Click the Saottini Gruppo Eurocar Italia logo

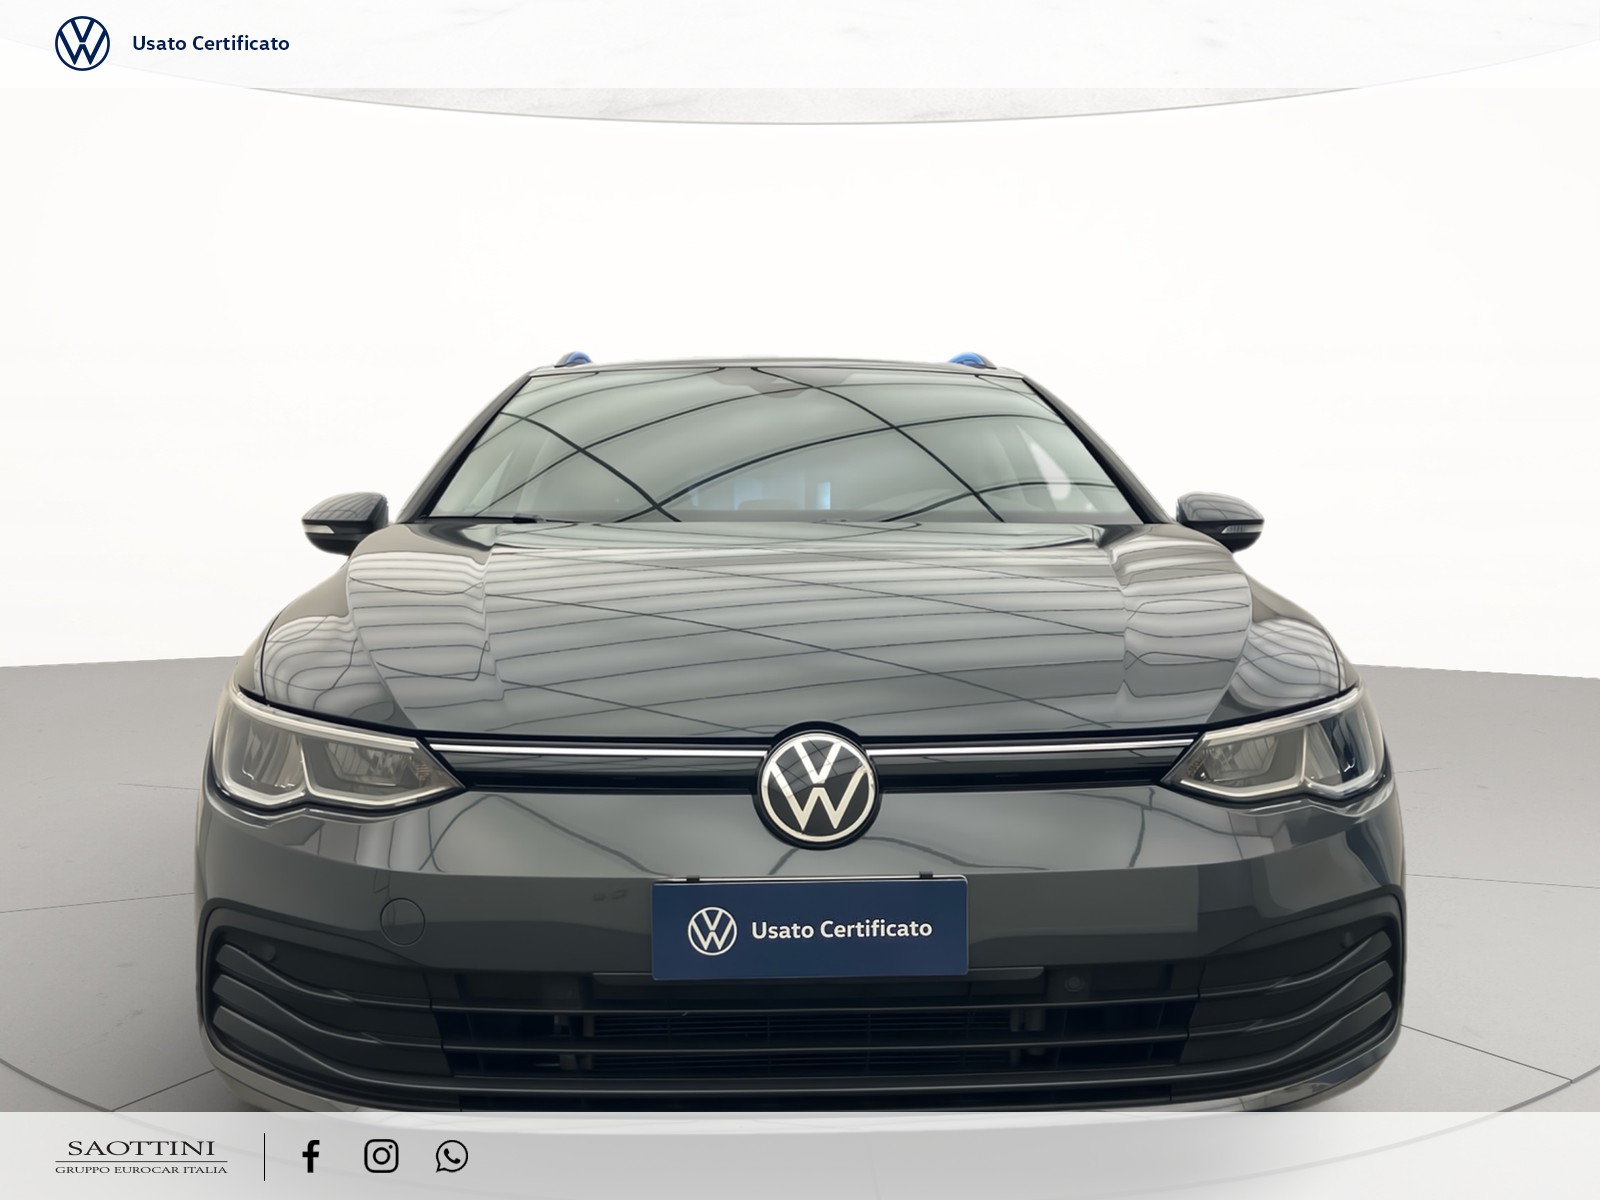141,1157
